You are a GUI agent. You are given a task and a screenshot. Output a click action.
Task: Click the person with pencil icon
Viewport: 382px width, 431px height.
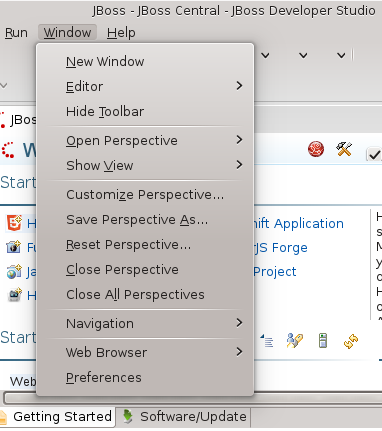coord(295,341)
